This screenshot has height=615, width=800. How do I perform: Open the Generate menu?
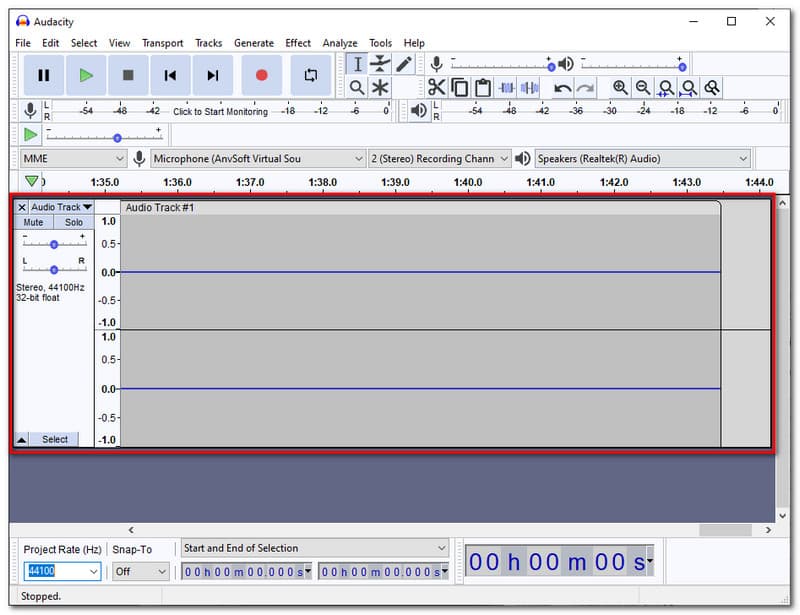(254, 43)
